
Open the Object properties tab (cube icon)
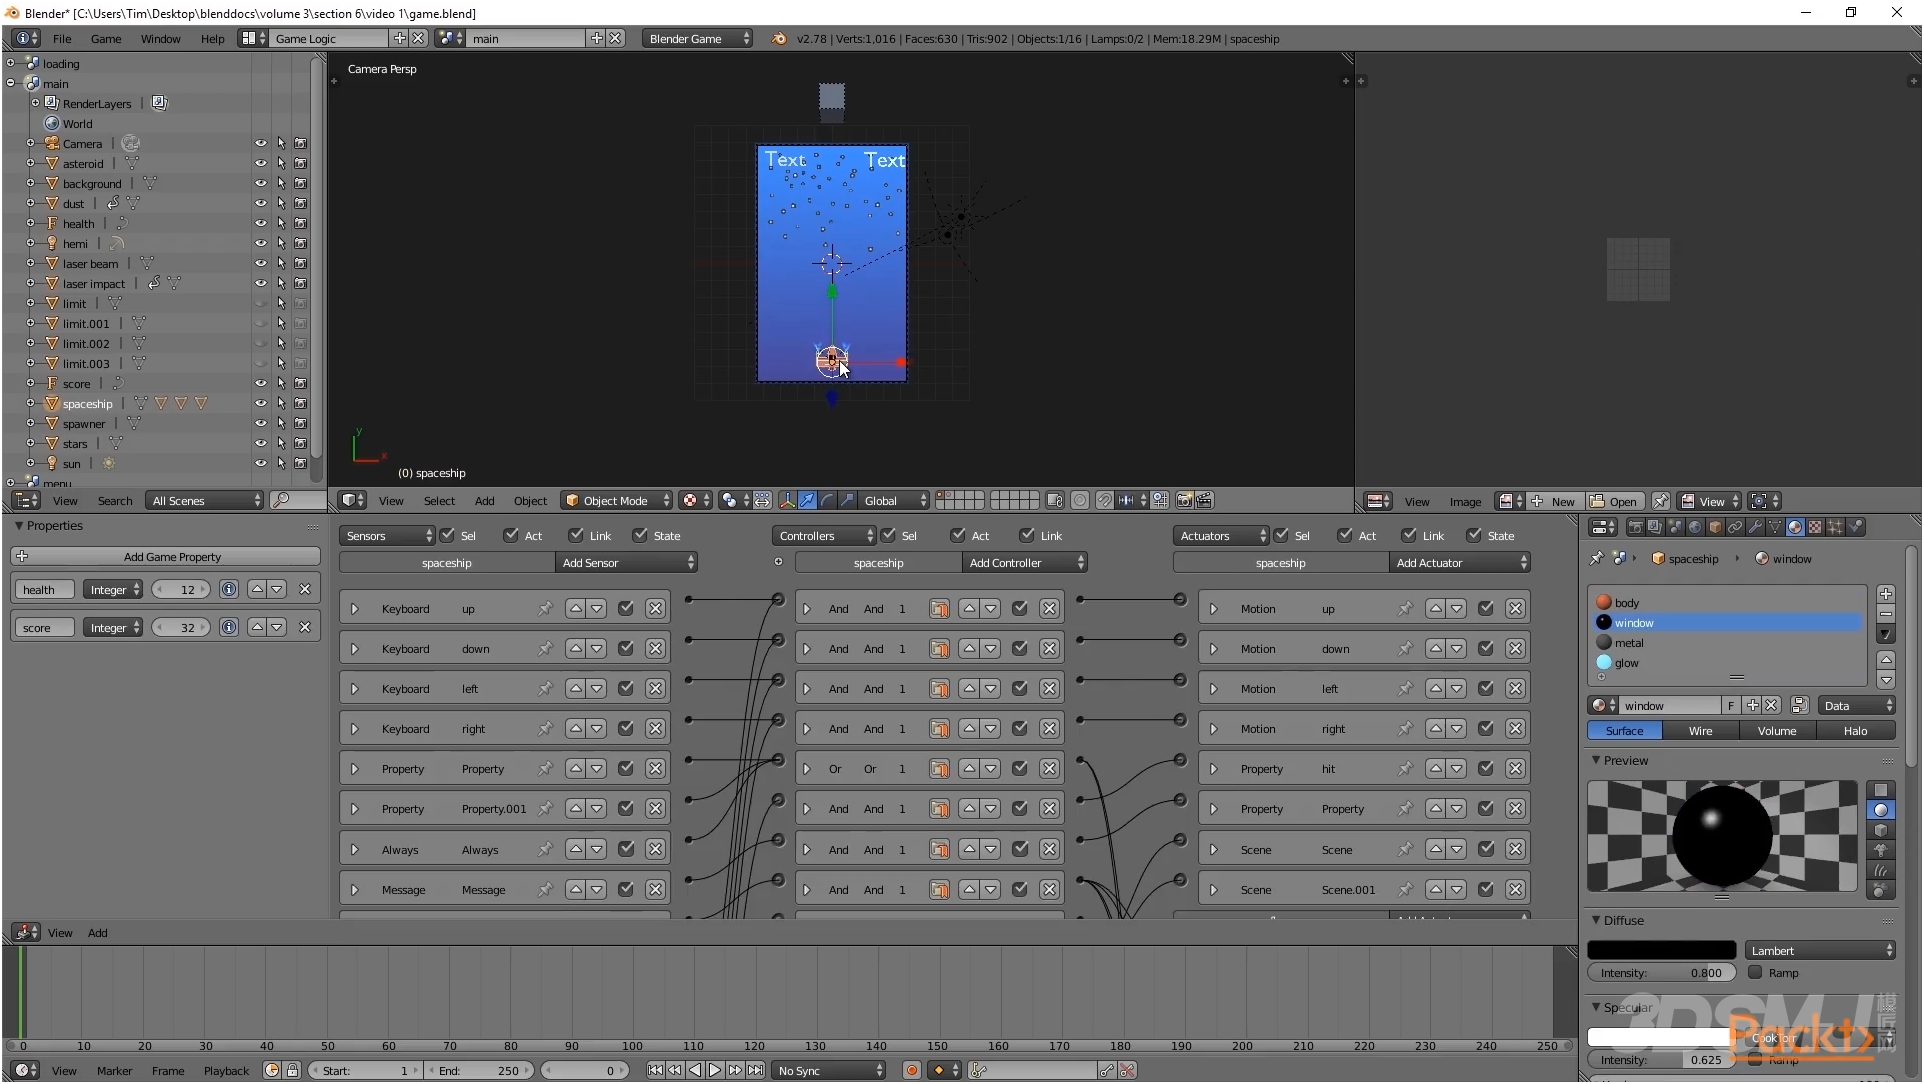1715,527
